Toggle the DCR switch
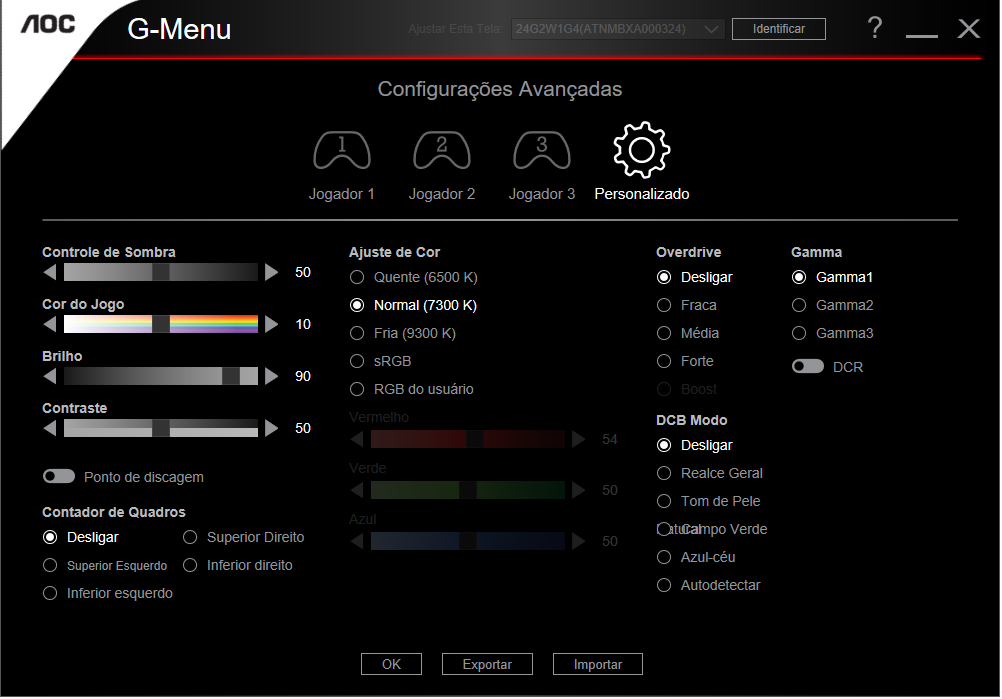The width and height of the screenshot is (1002, 699). (x=808, y=366)
